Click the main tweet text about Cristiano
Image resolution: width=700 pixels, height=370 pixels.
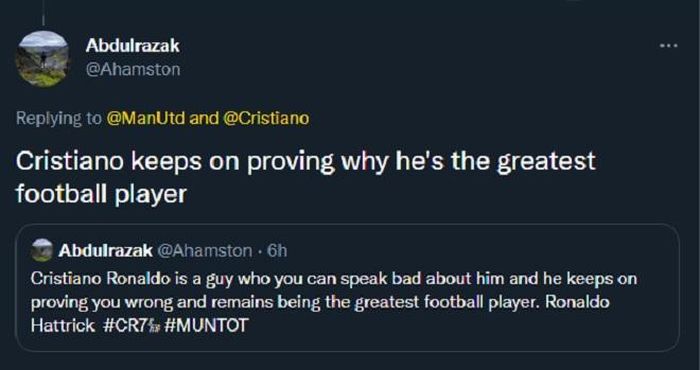[305, 177]
